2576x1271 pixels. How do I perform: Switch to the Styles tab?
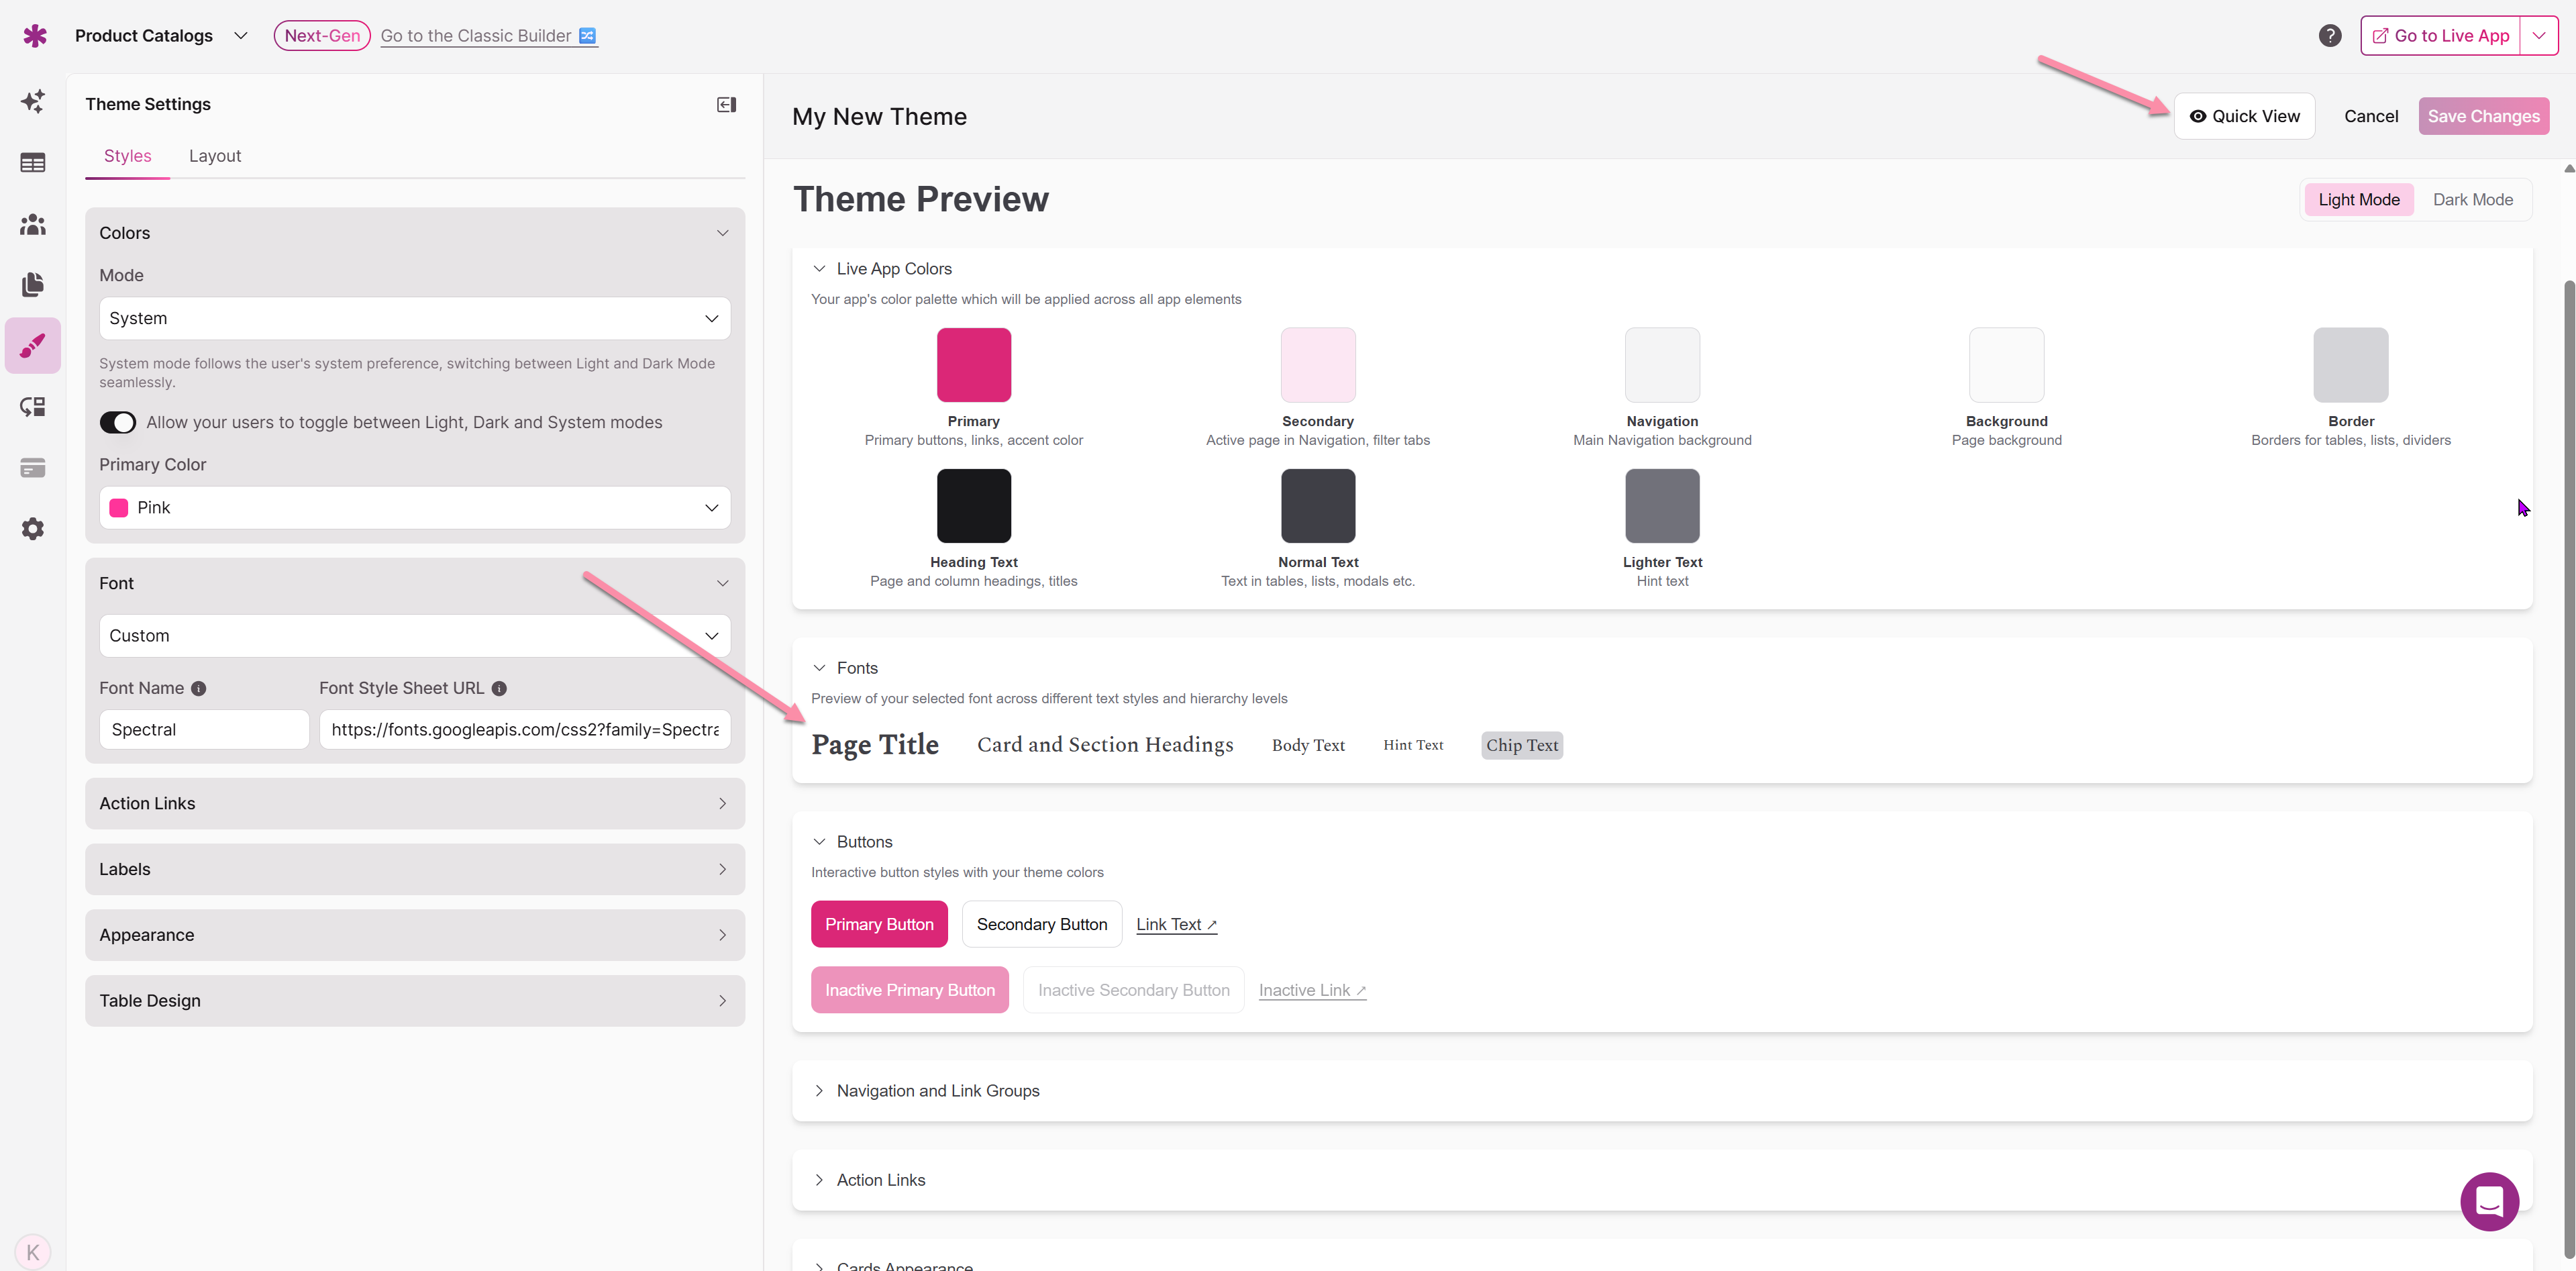pos(127,156)
